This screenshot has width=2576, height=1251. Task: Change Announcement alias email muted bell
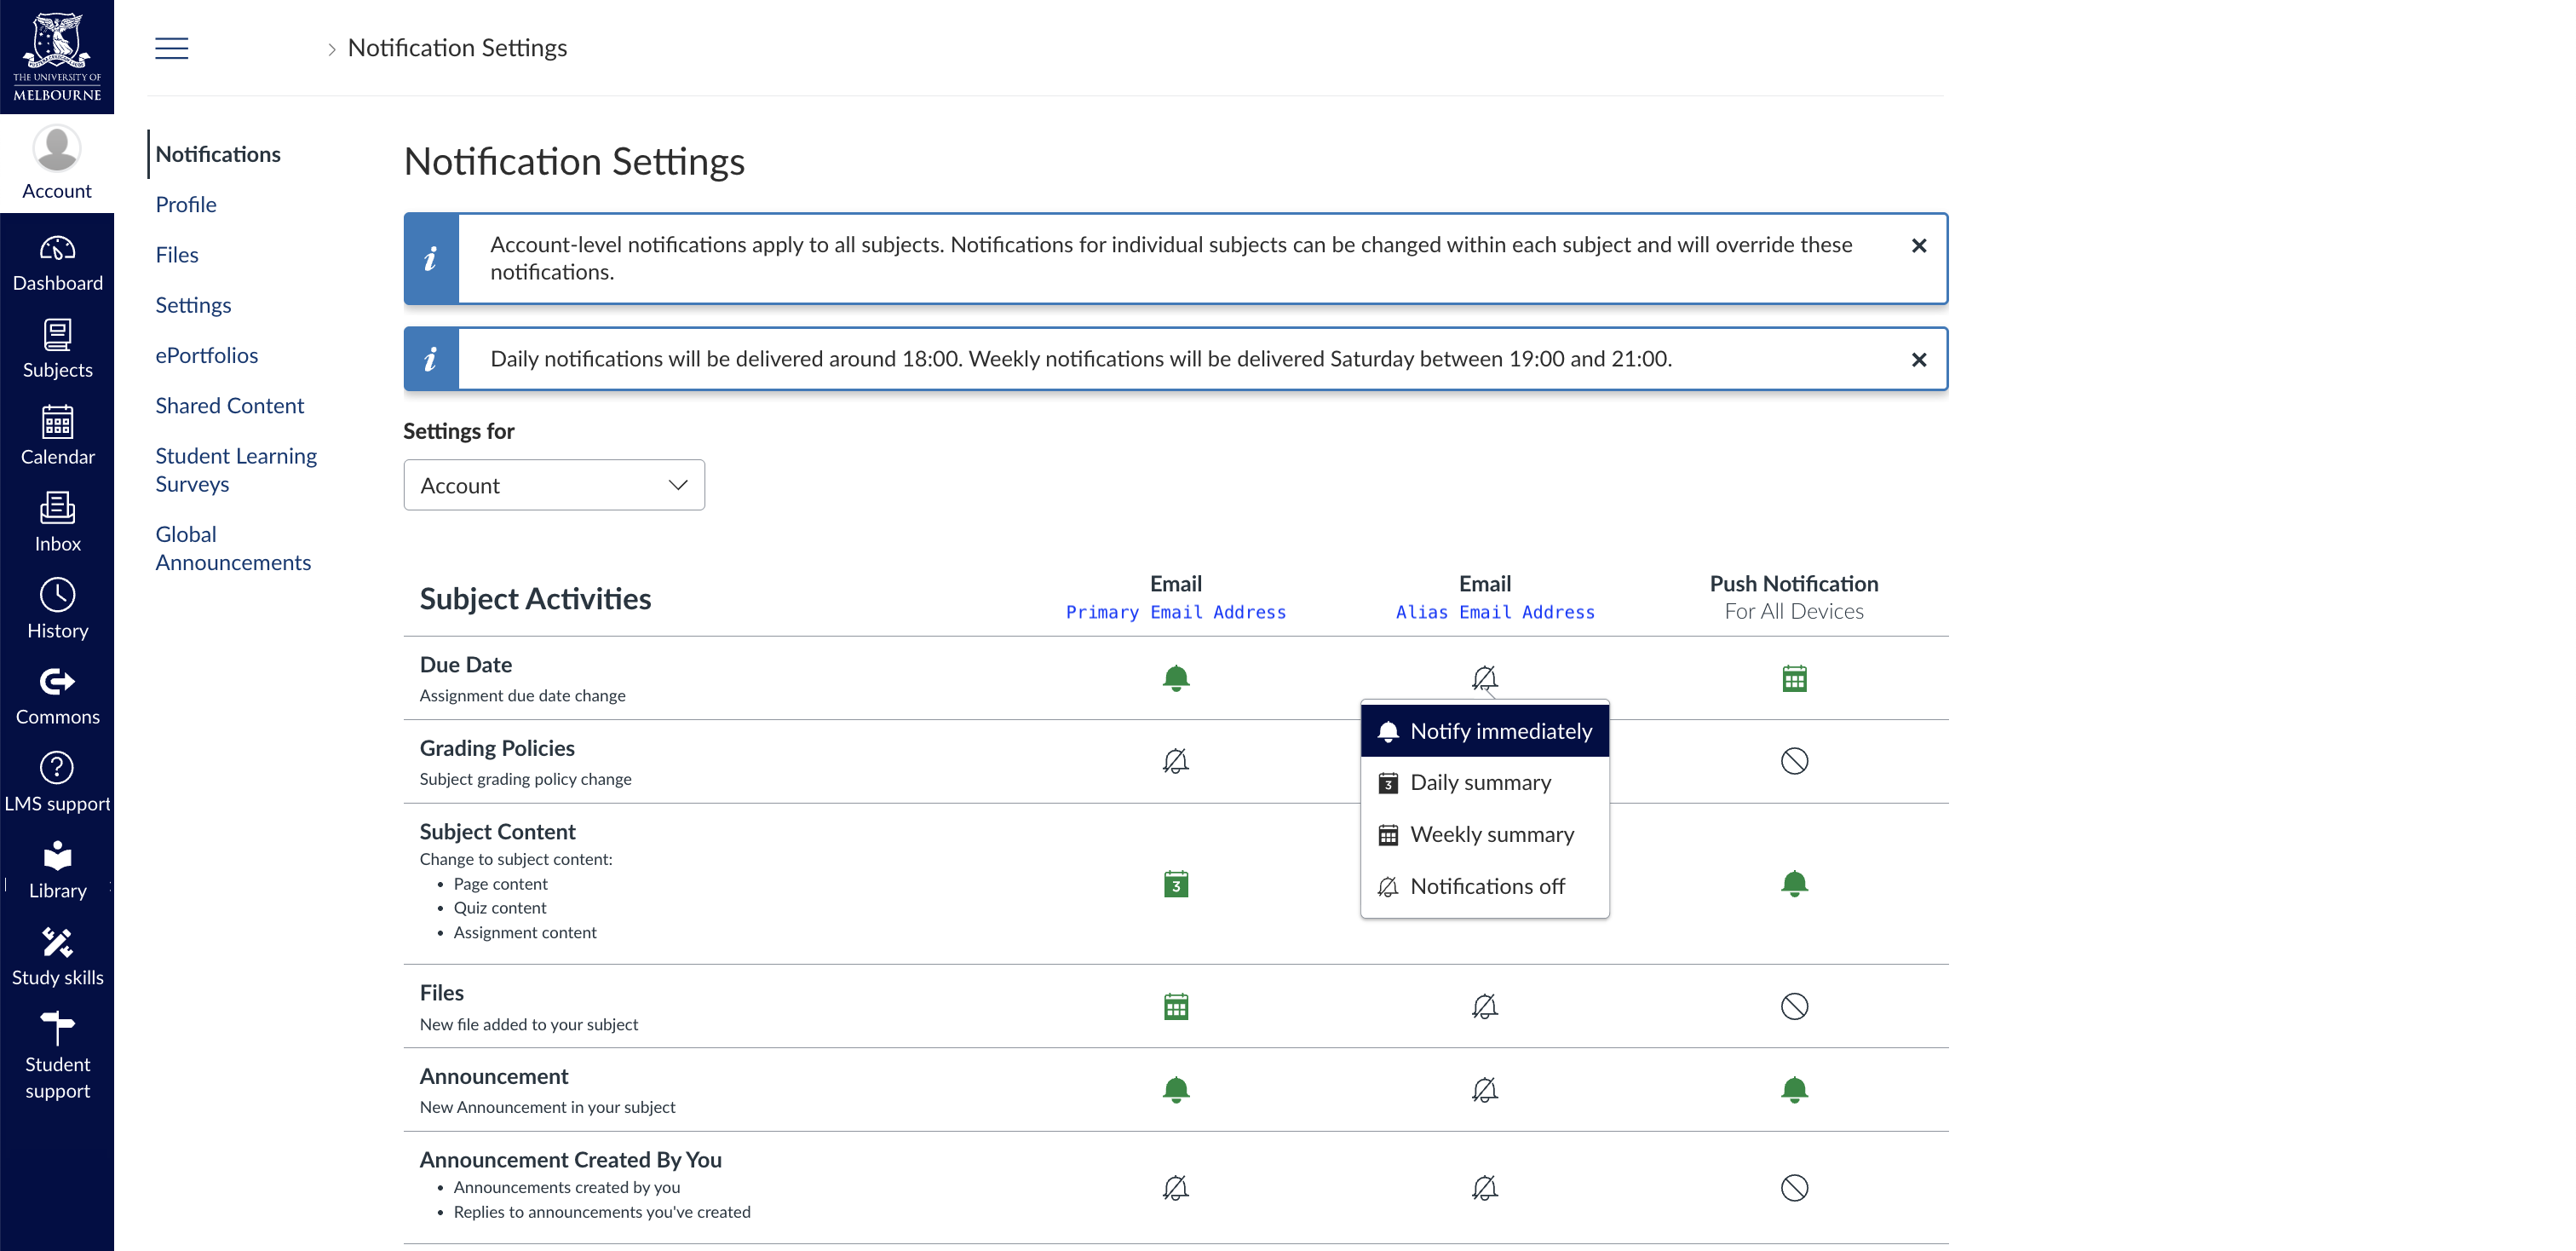point(1485,1090)
